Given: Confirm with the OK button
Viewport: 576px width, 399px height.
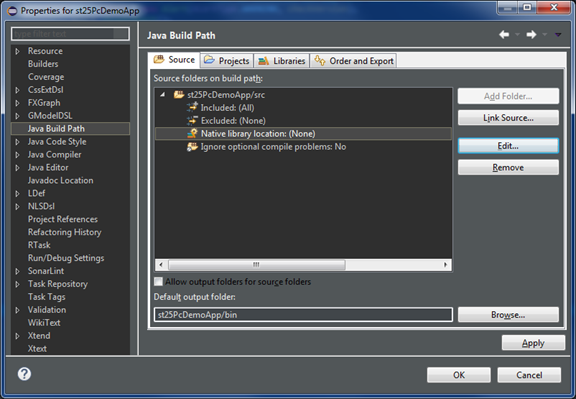Looking at the screenshot, I should click(x=459, y=375).
